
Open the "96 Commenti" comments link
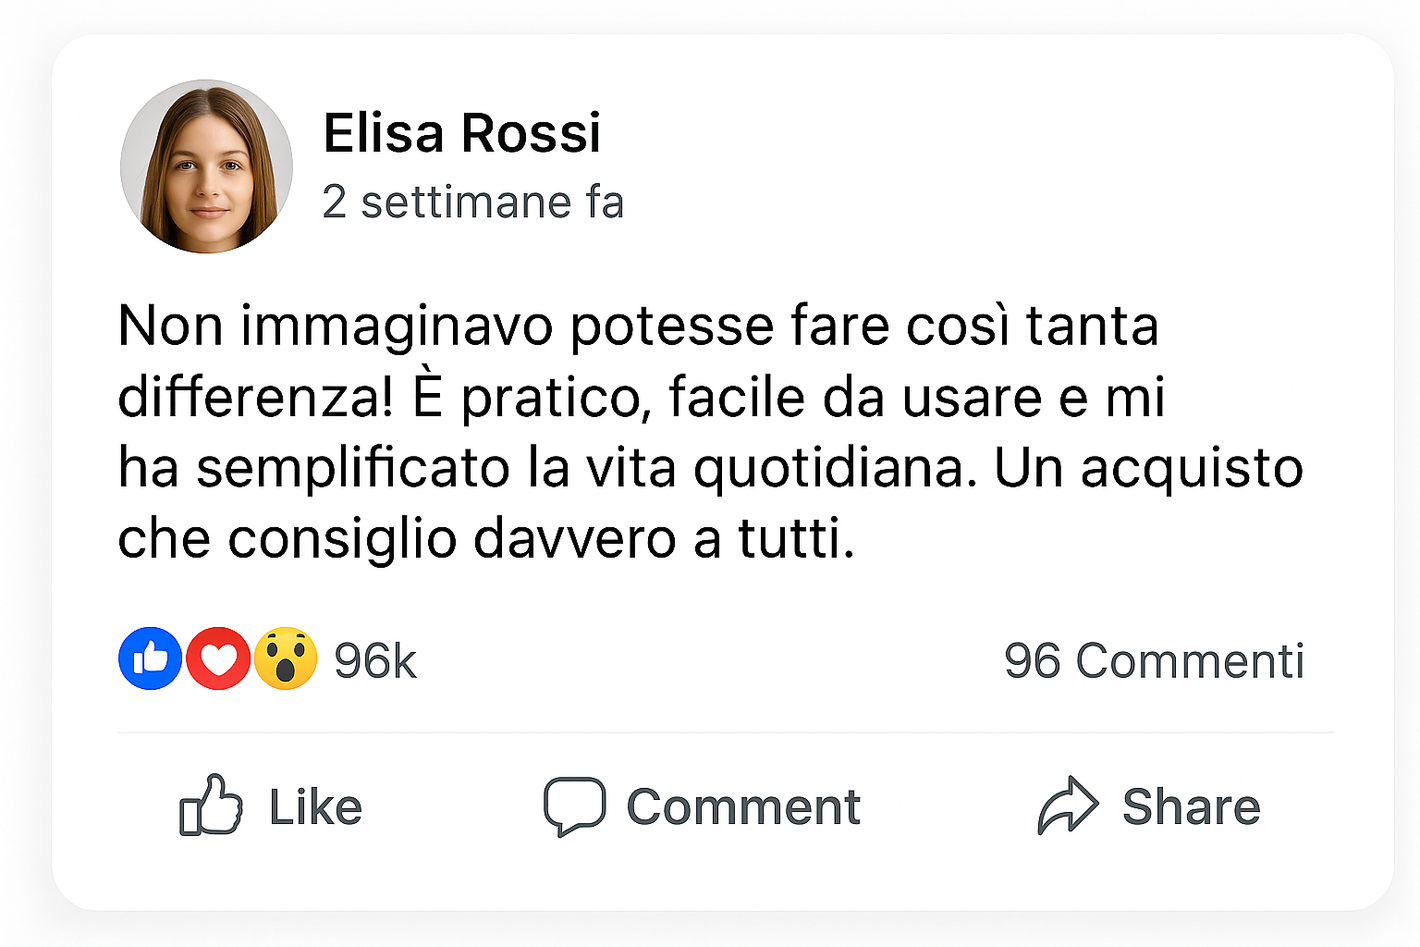click(1154, 661)
